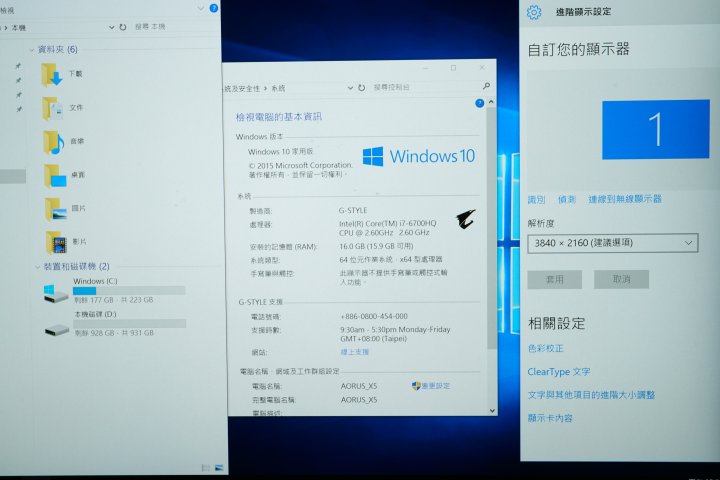Click the 本機 breadcrumb in File Explorer
The width and height of the screenshot is (720, 480).
pyautogui.click(x=18, y=28)
